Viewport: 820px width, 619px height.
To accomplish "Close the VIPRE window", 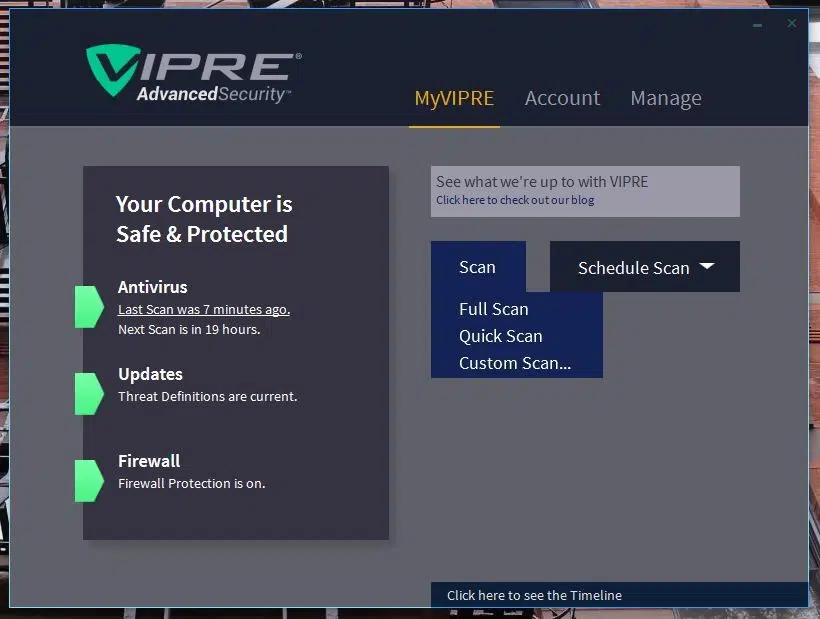I will (x=792, y=24).
